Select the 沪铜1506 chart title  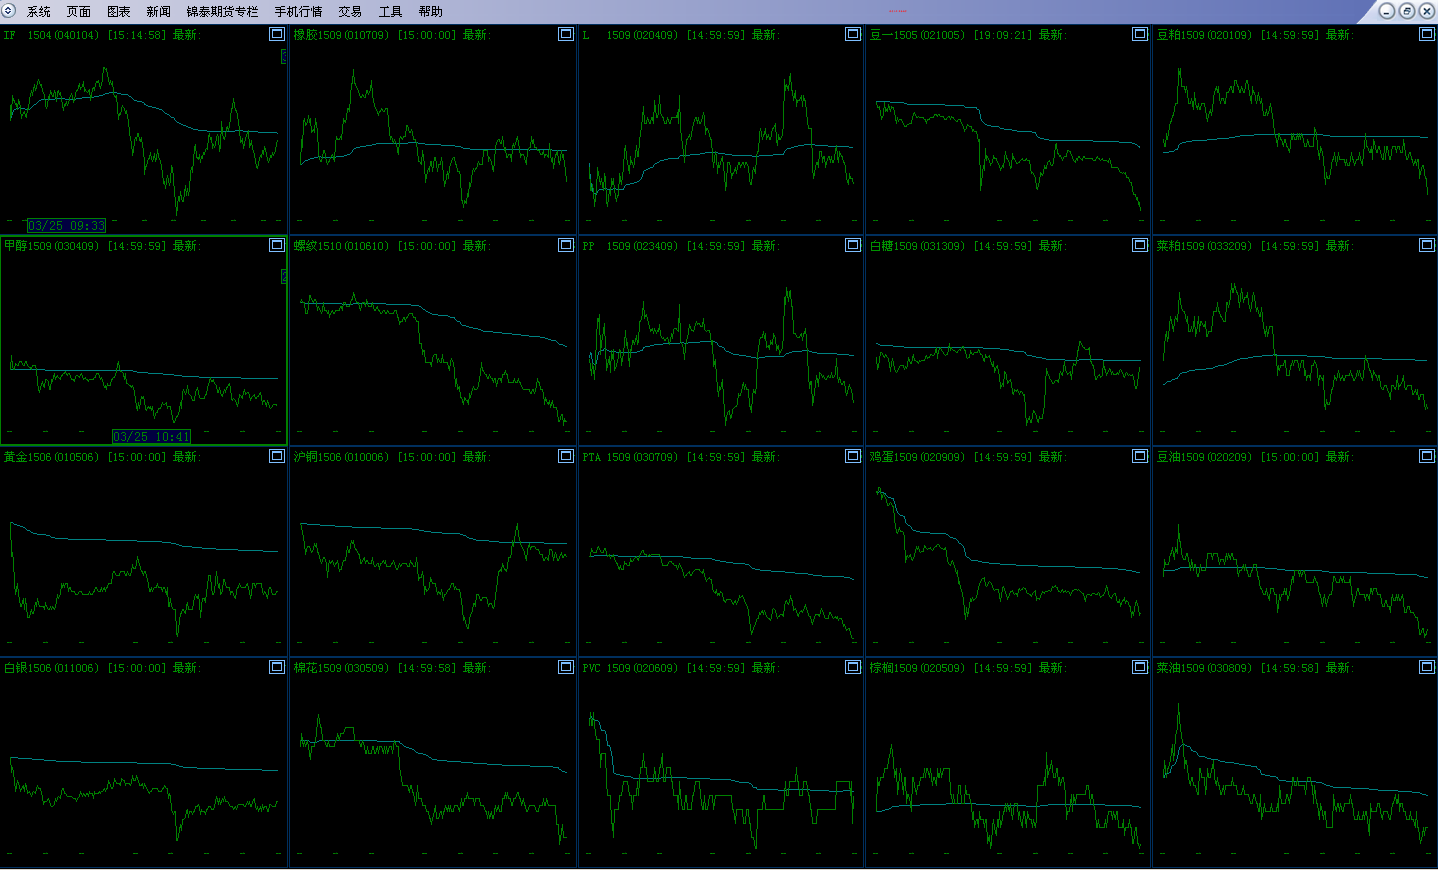point(341,457)
